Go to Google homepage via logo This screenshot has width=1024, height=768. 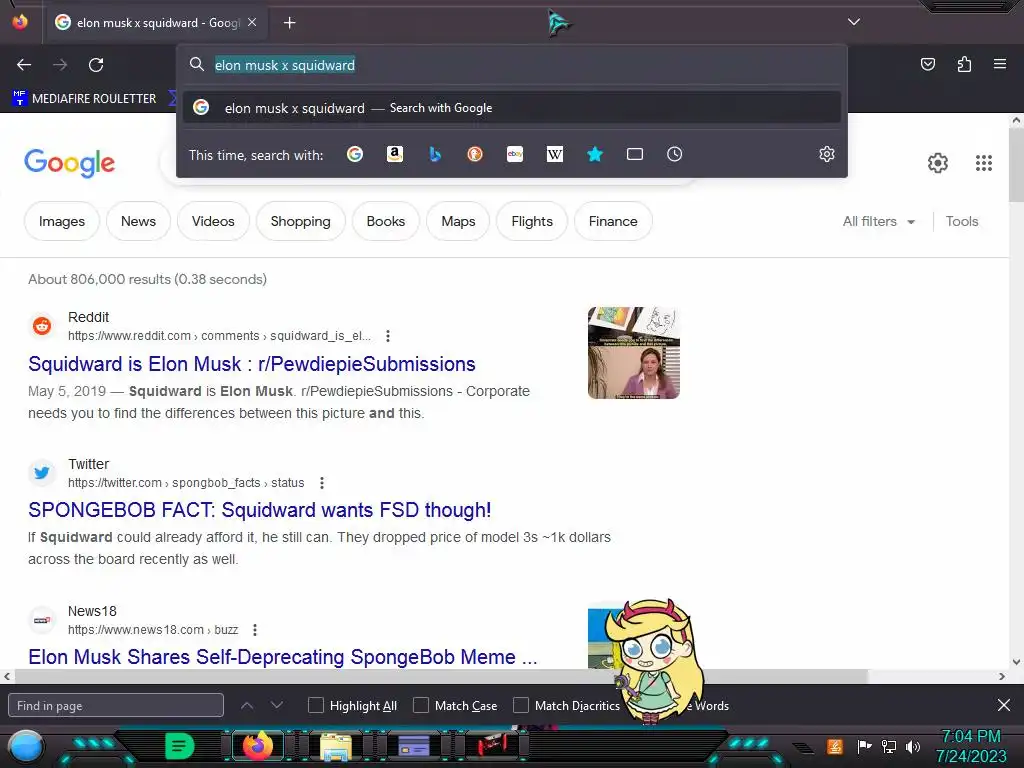click(x=70, y=163)
